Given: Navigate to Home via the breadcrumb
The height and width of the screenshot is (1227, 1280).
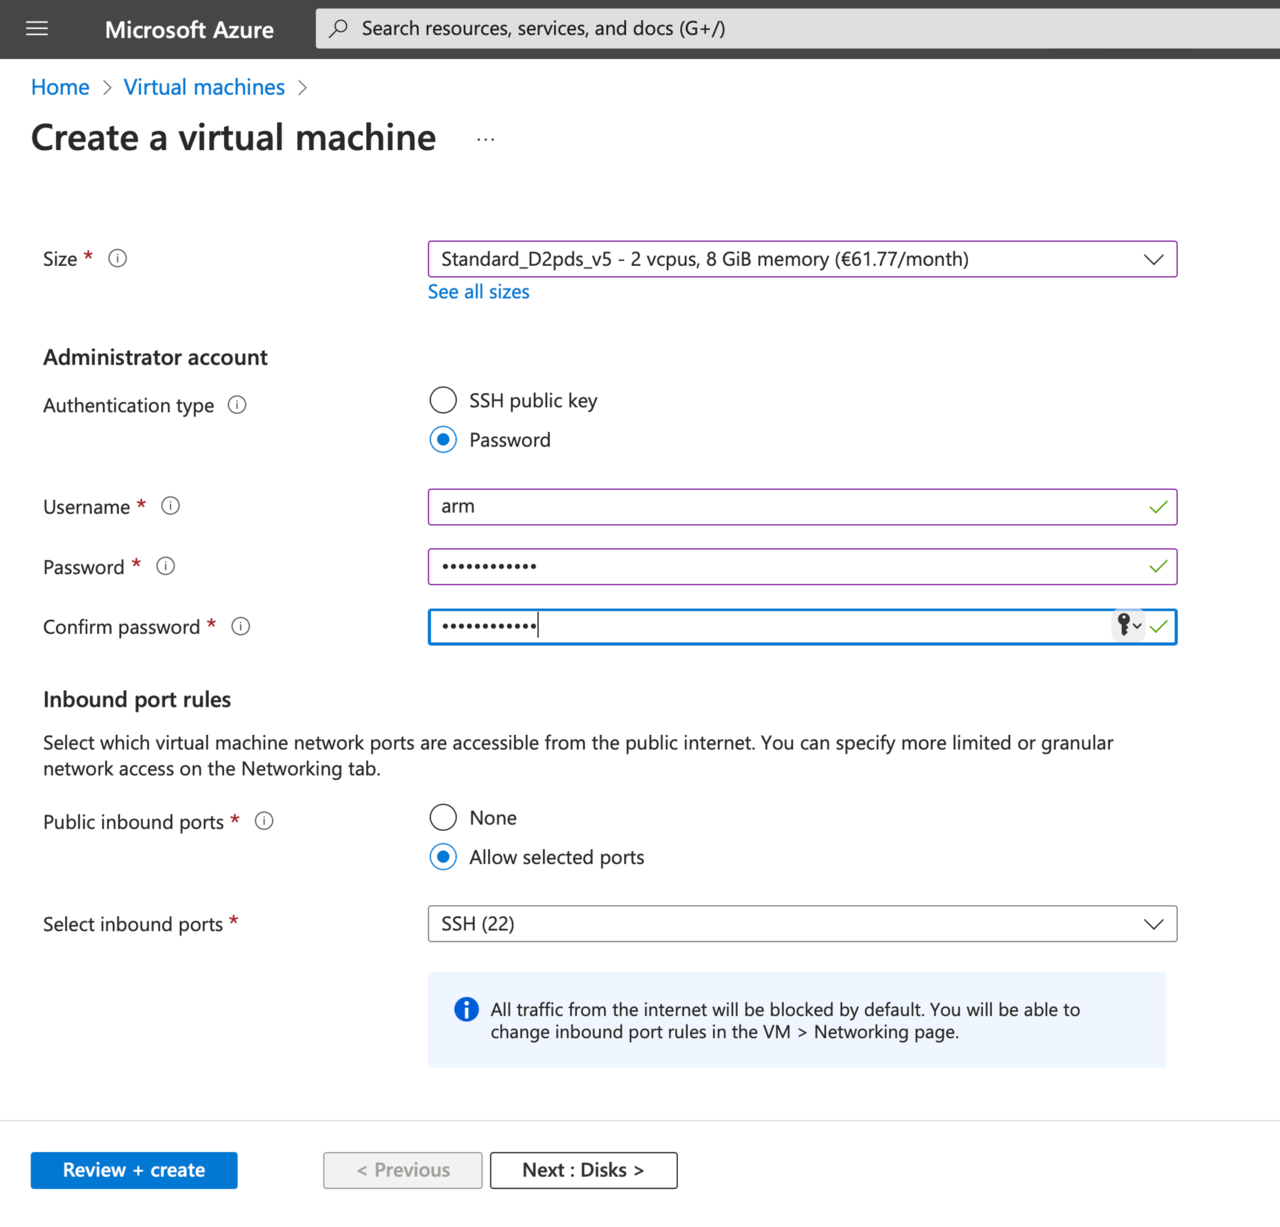Looking at the screenshot, I should pos(60,87).
